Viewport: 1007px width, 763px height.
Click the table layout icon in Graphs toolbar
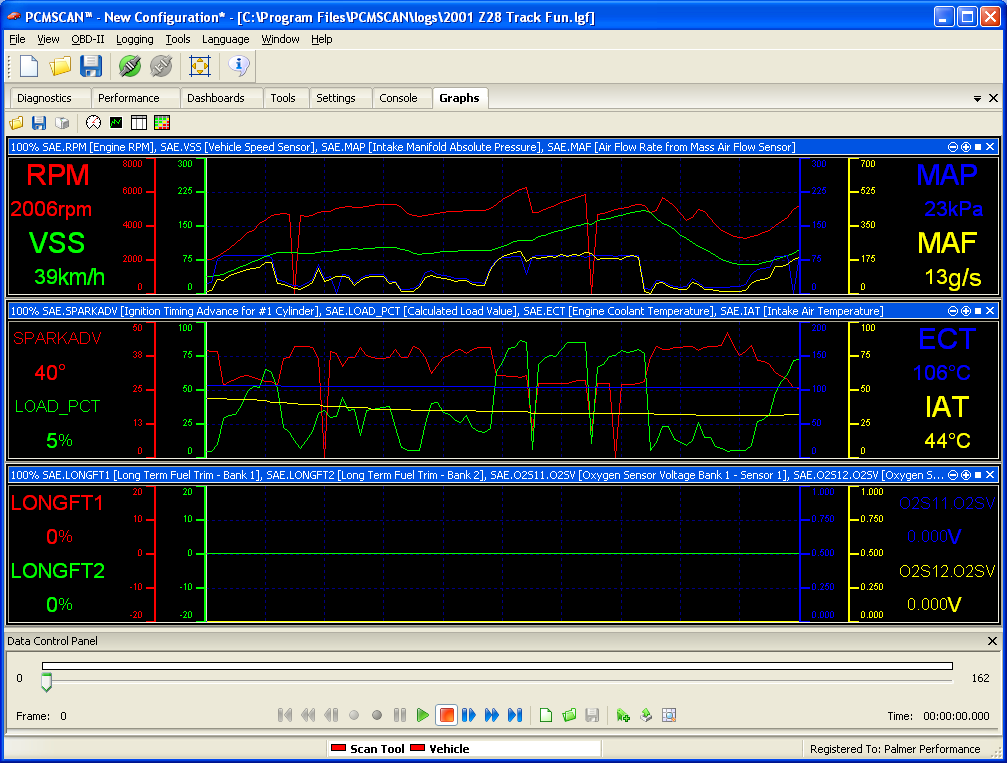pyautogui.click(x=139, y=122)
